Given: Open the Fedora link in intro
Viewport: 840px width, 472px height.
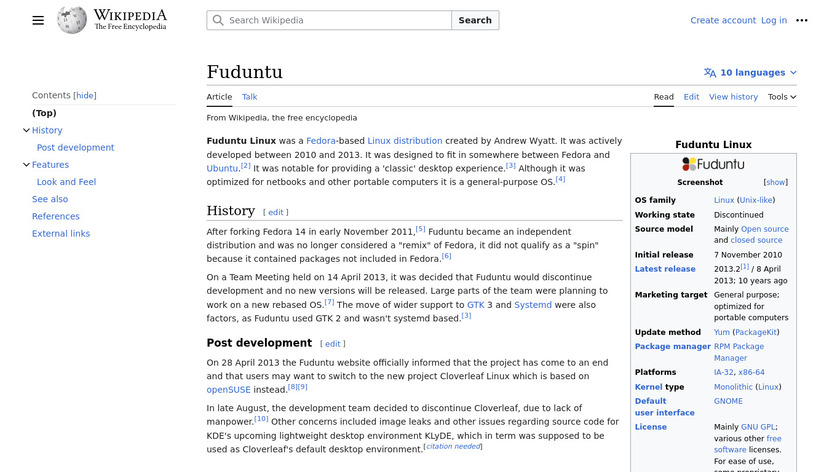Looking at the screenshot, I should [321, 141].
